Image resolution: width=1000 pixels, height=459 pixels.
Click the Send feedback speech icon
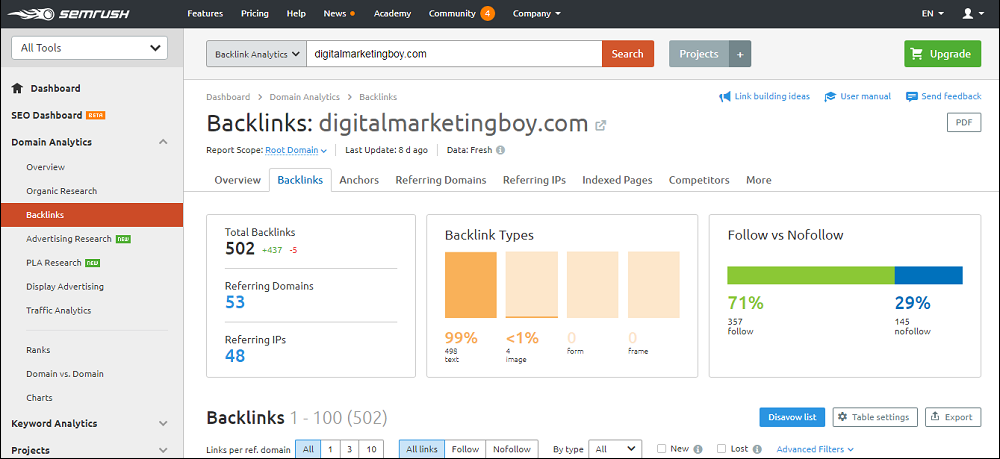911,97
